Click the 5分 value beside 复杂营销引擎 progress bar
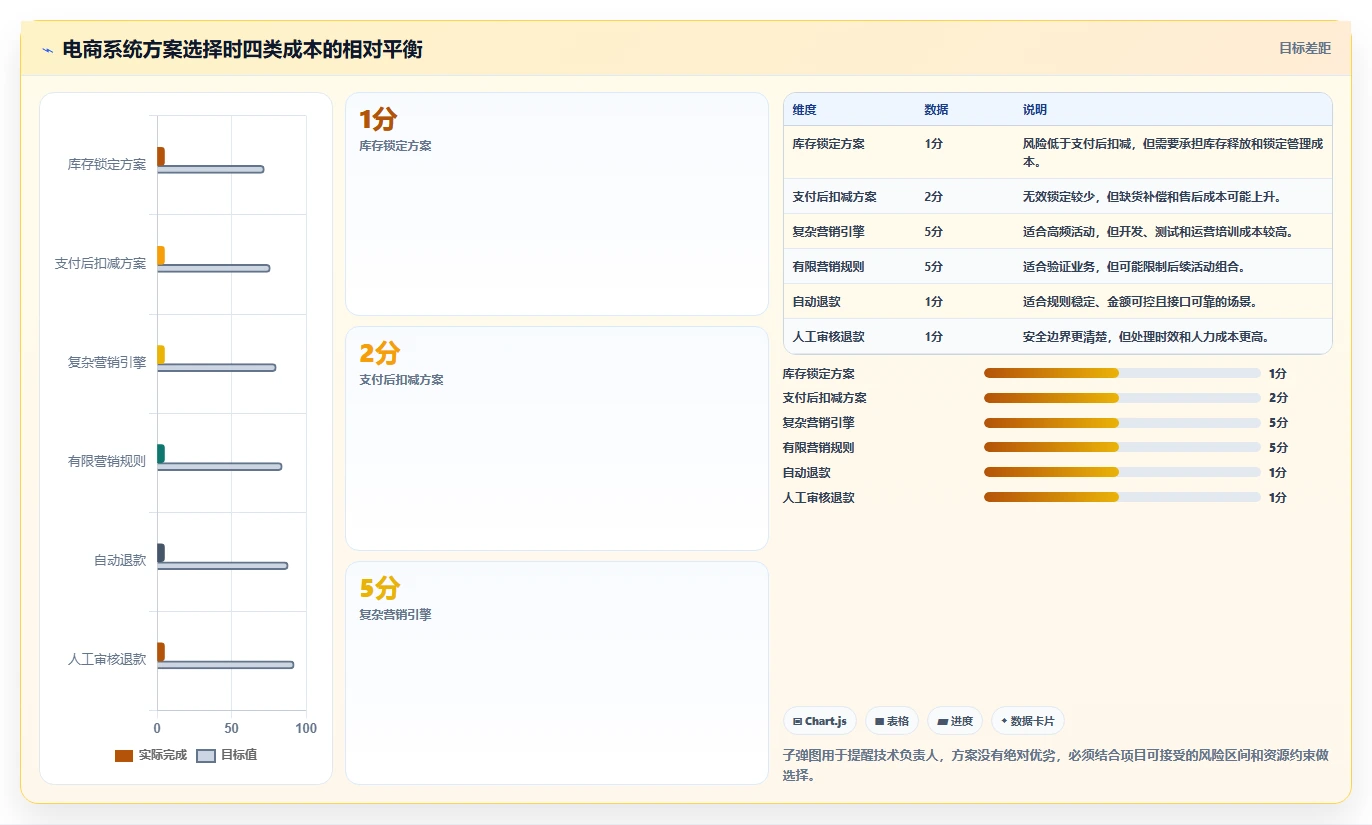This screenshot has width=1372, height=825. (1277, 422)
